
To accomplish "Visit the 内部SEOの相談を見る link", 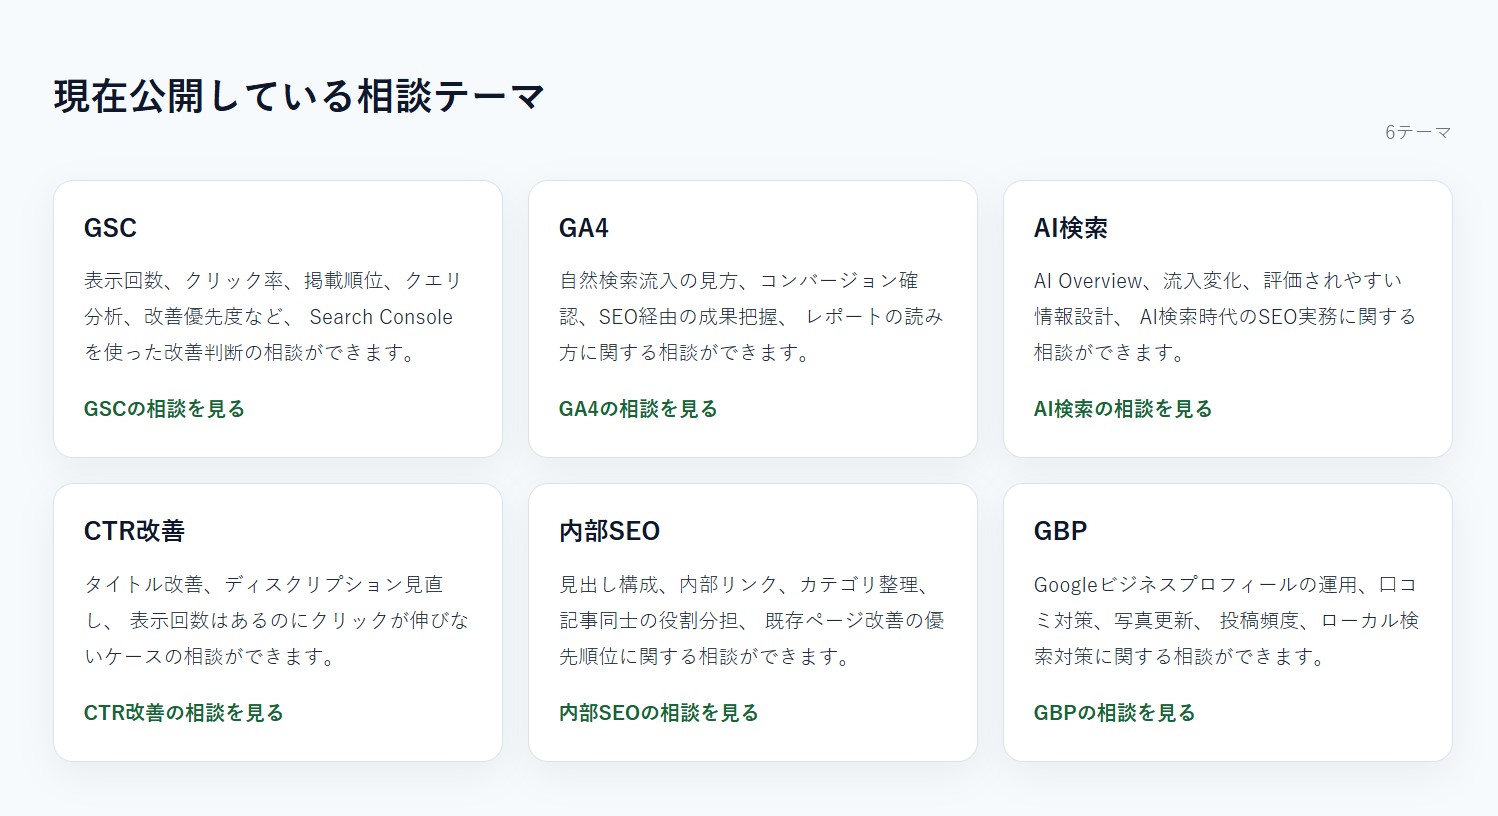I will (658, 713).
